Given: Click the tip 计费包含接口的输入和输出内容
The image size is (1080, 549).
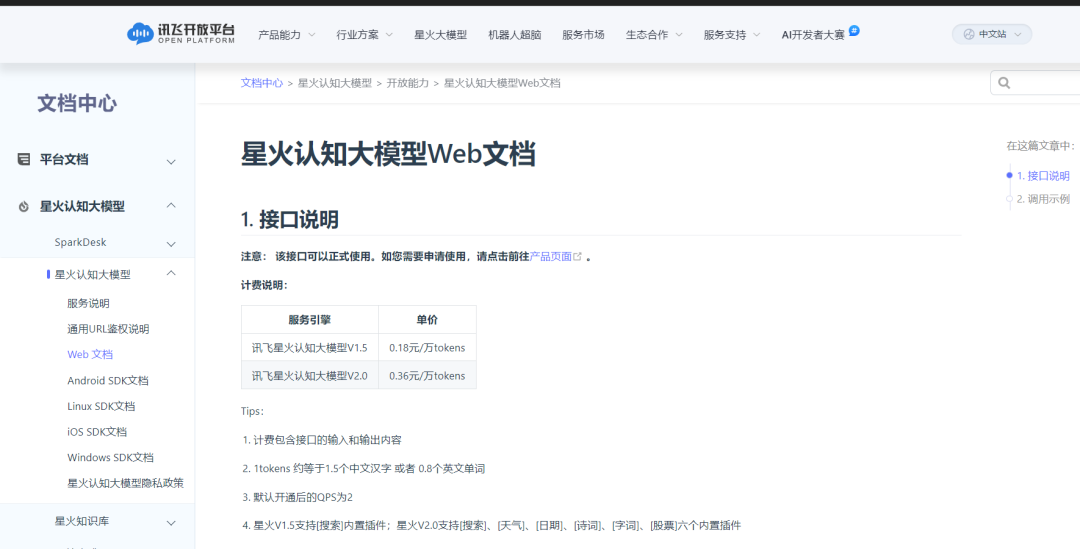Looking at the screenshot, I should click(x=326, y=439).
